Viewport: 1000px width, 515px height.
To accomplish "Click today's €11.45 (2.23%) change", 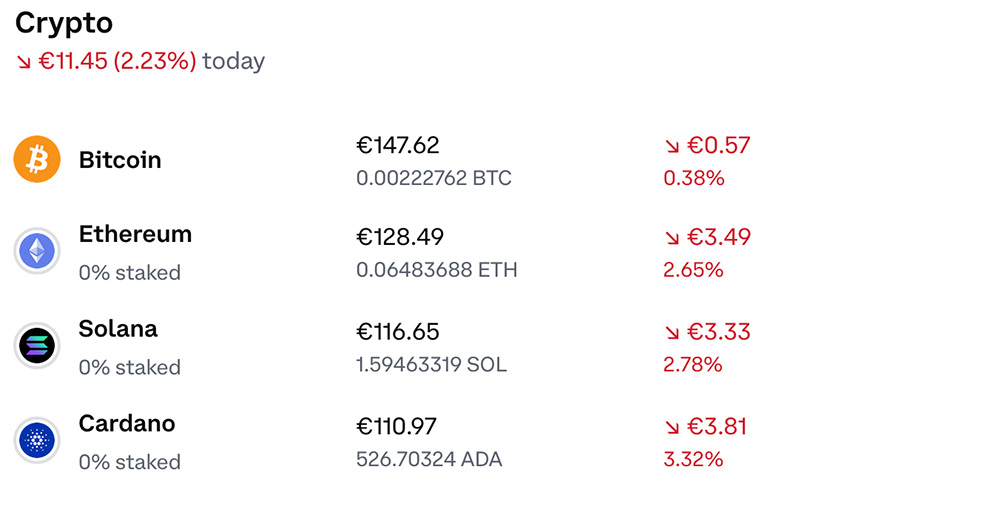I will tap(118, 61).
